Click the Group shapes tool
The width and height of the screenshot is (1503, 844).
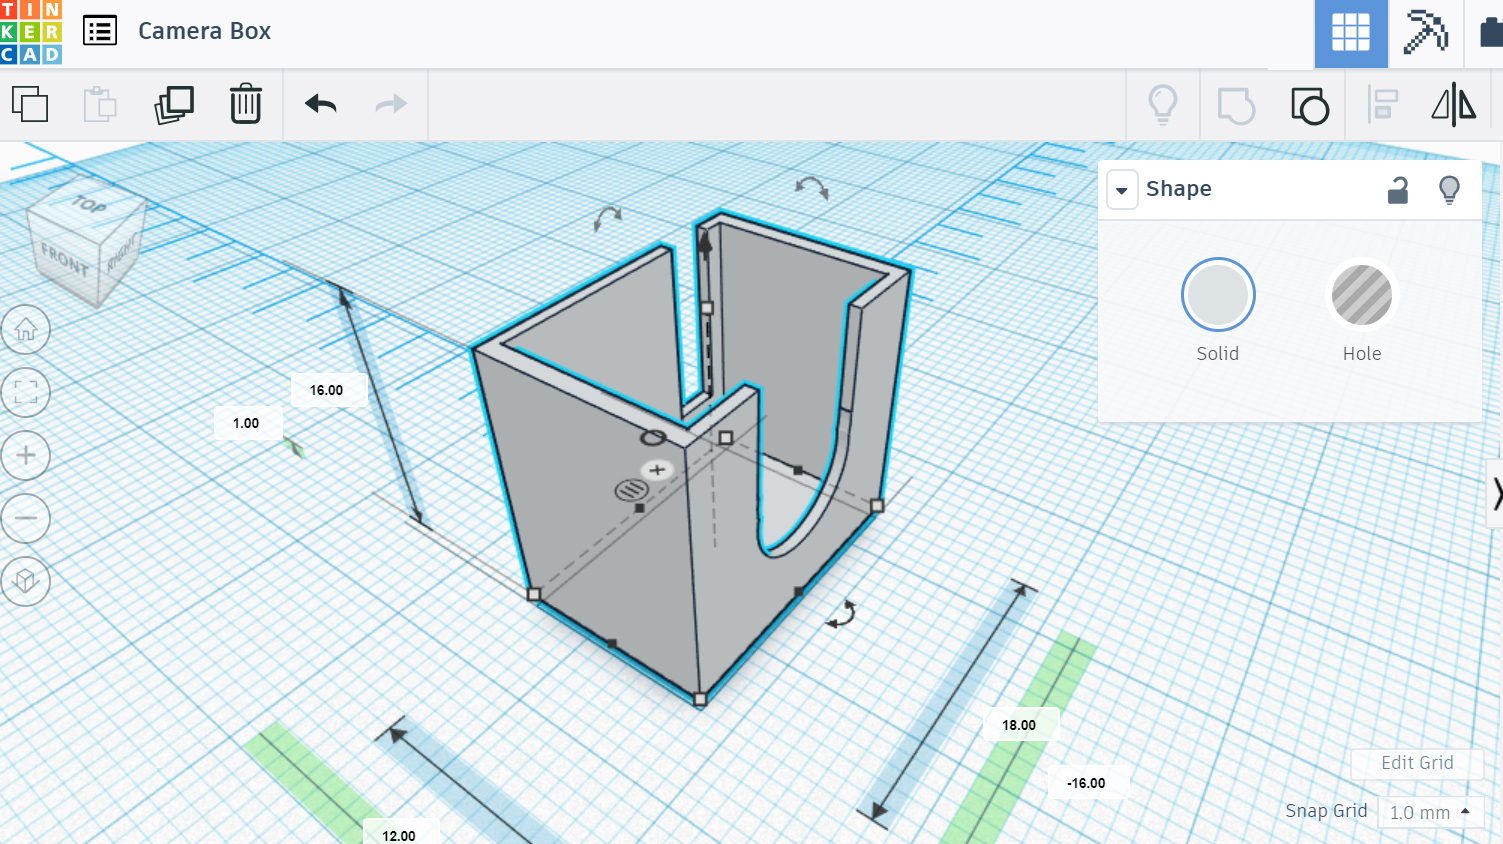click(x=1236, y=105)
